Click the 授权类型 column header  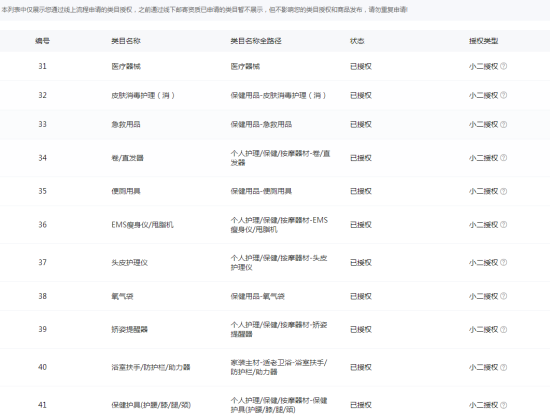click(484, 41)
